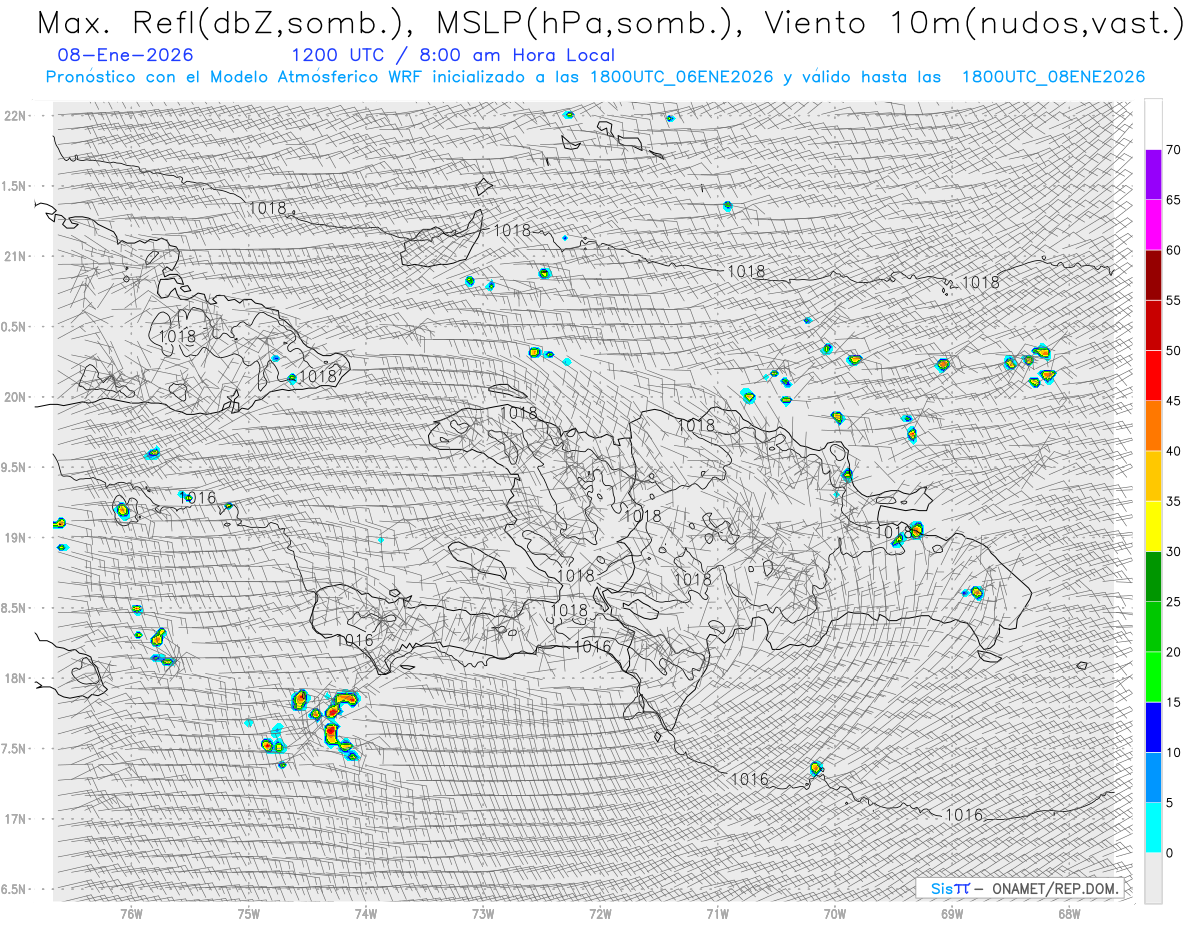1200x927 pixels.
Task: Click the cyan 0–5 dBZ colorbar segment
Action: point(1153,828)
